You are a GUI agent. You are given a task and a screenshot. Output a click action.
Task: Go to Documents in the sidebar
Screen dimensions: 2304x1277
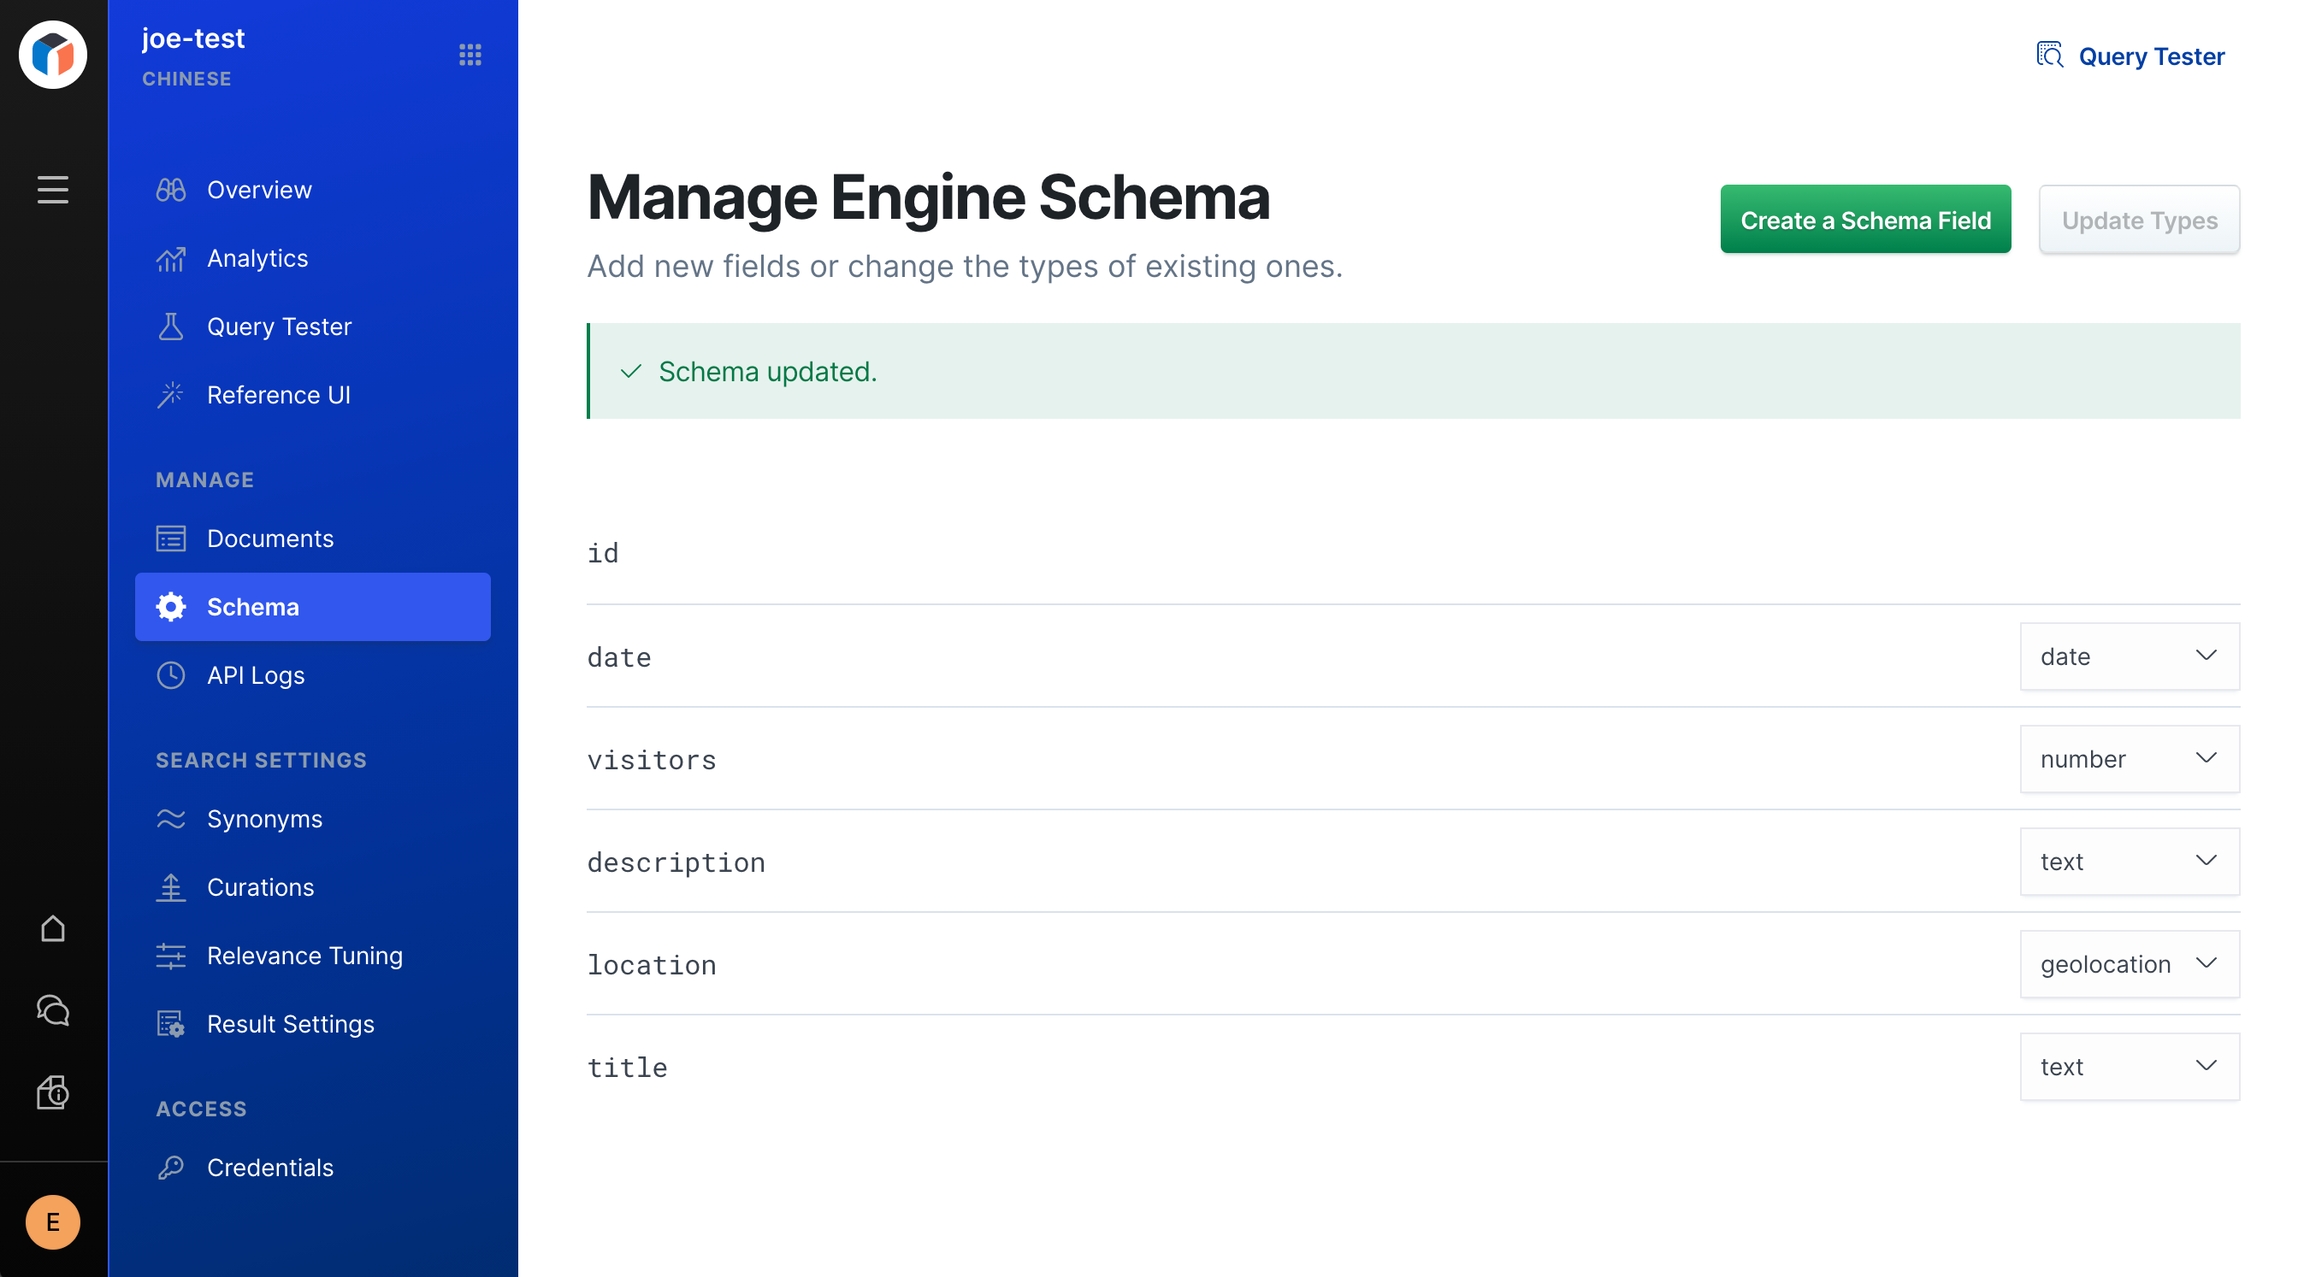coord(270,539)
